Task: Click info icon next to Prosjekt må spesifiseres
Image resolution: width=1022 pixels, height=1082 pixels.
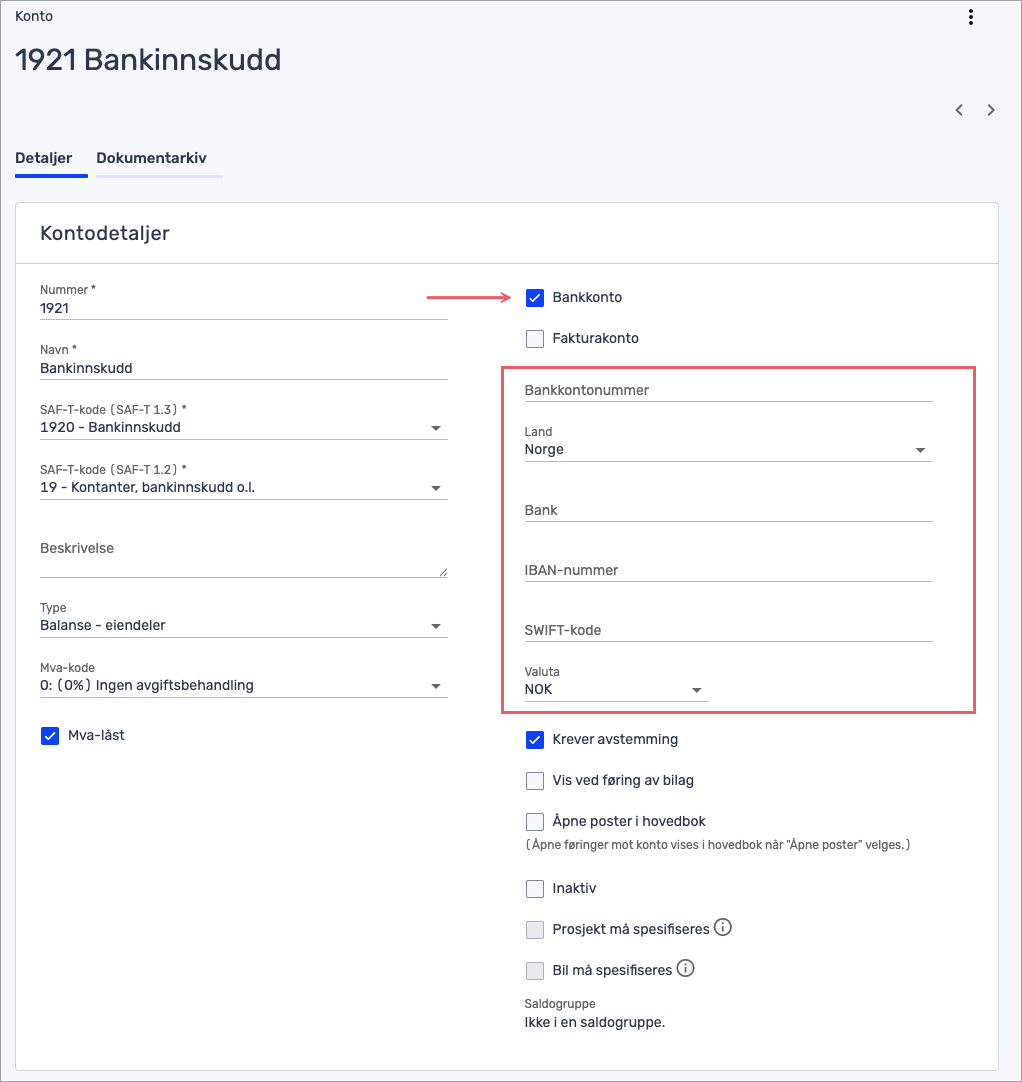Action: click(723, 928)
